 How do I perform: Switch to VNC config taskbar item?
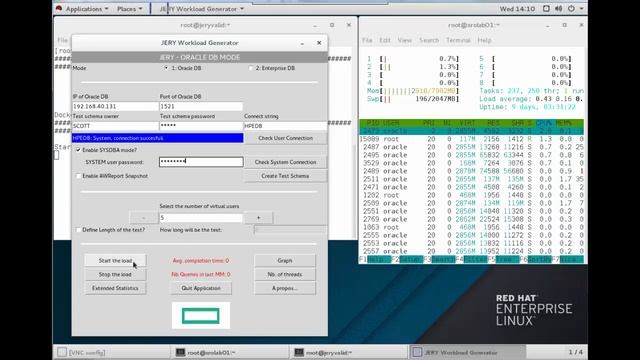click(x=111, y=352)
